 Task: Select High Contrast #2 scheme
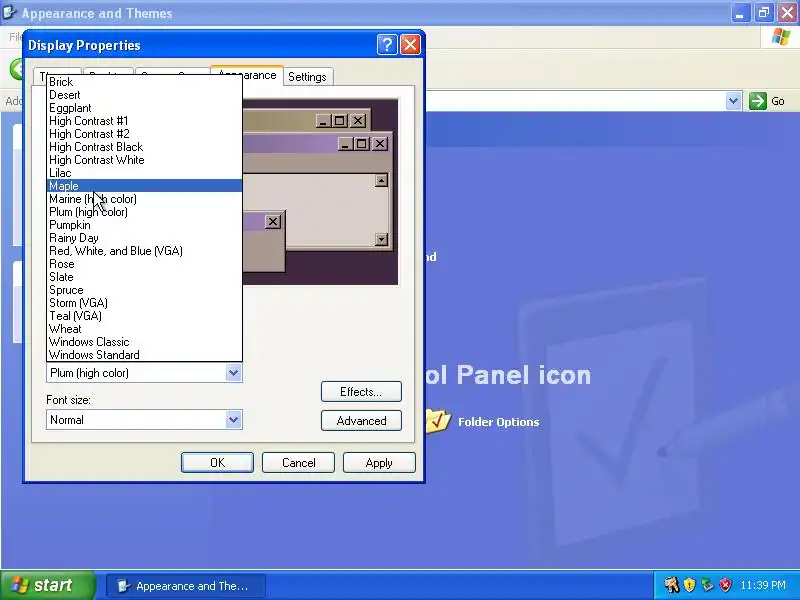pyautogui.click(x=144, y=134)
